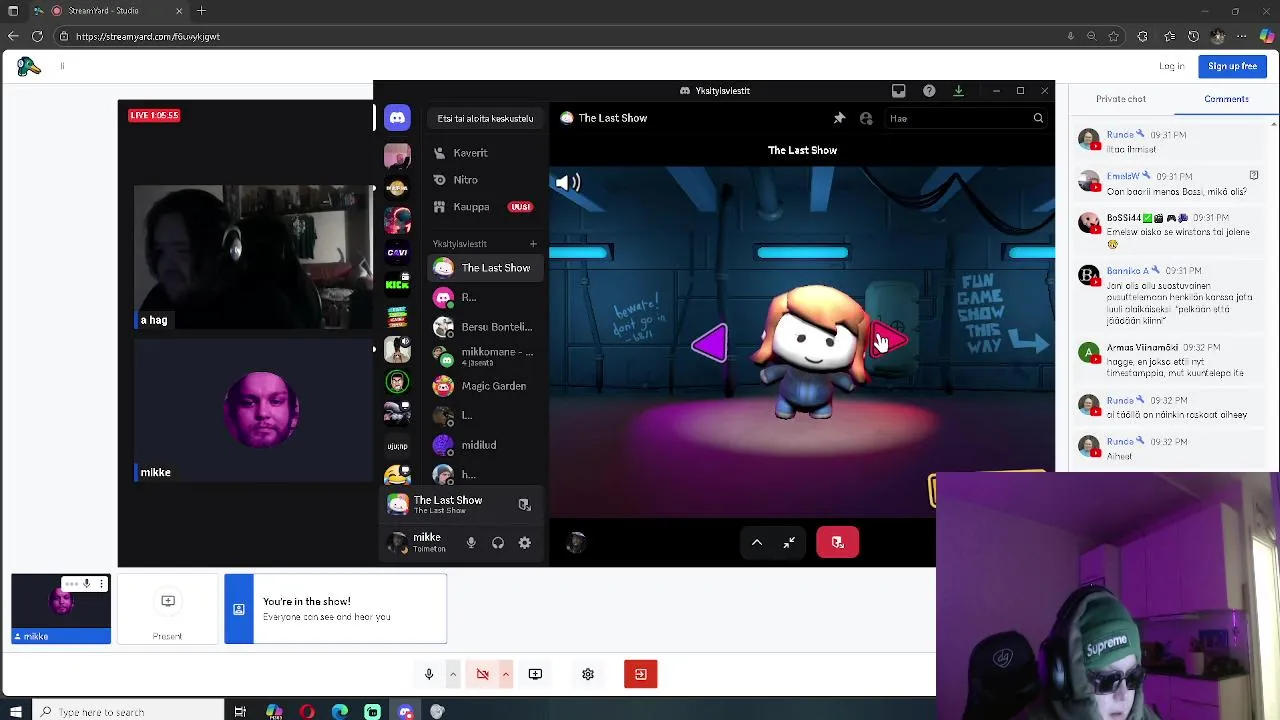Image resolution: width=1280 pixels, height=720 pixels.
Task: Open new browser tab plus
Action: click(x=201, y=11)
